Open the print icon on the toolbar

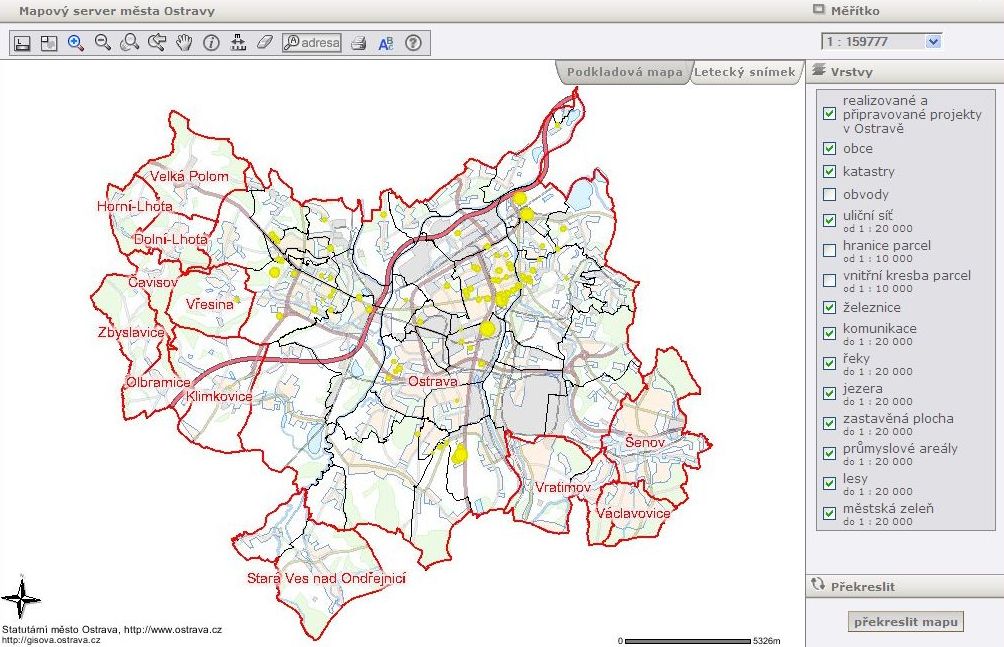[359, 42]
